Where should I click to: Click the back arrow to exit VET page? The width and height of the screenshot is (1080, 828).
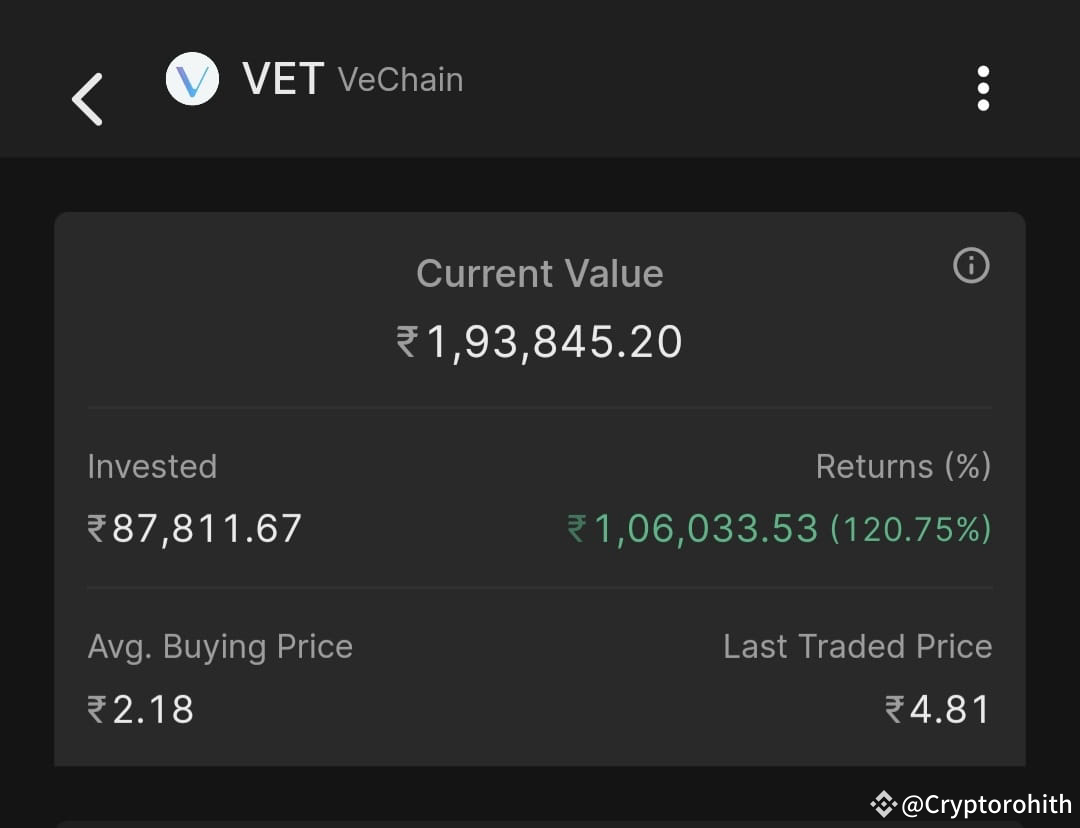88,99
